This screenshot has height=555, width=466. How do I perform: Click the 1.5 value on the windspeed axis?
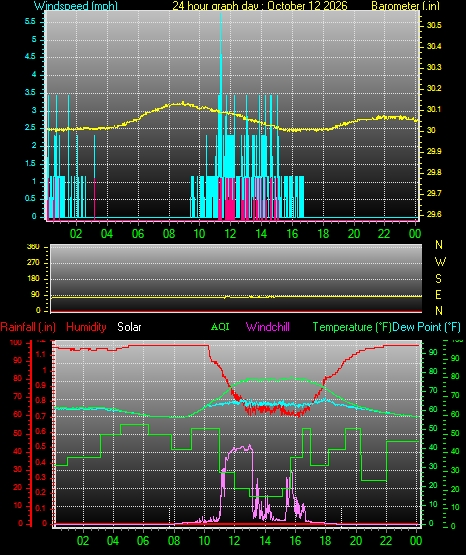30,163
